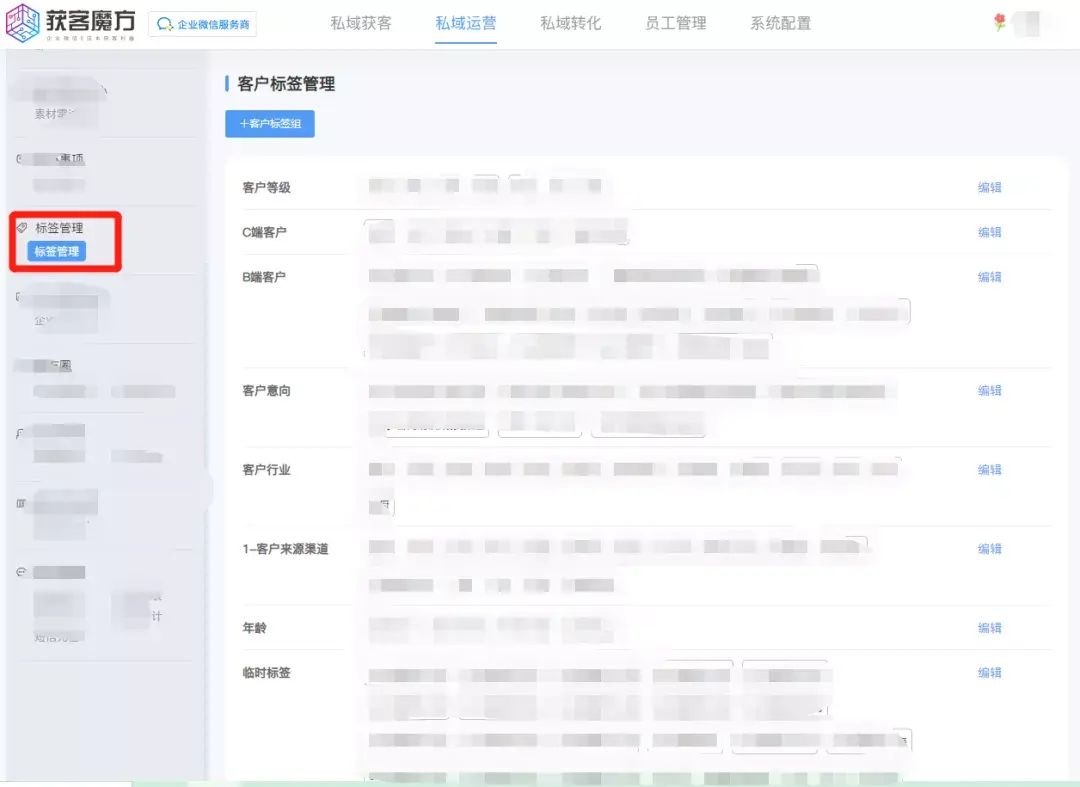The width and height of the screenshot is (1080, 787).
Task: Select the 私域运营 tab
Action: [465, 23]
